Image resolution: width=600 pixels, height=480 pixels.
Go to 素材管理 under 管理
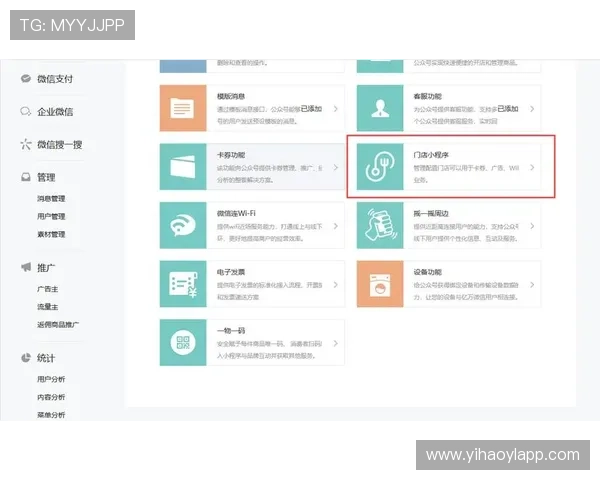[51, 234]
